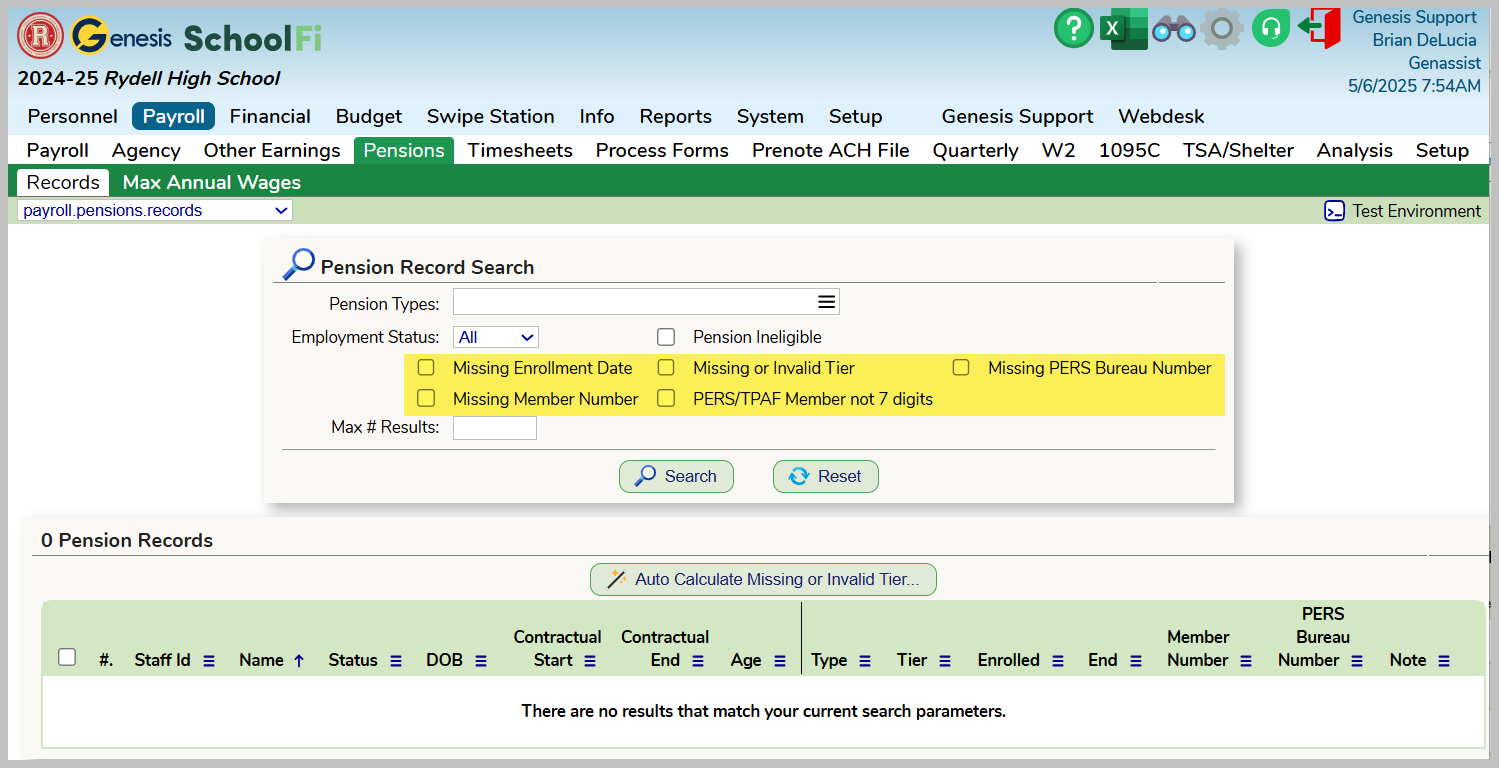Enable the Missing Enrollment Date filter
This screenshot has width=1499, height=768.
coord(426,367)
